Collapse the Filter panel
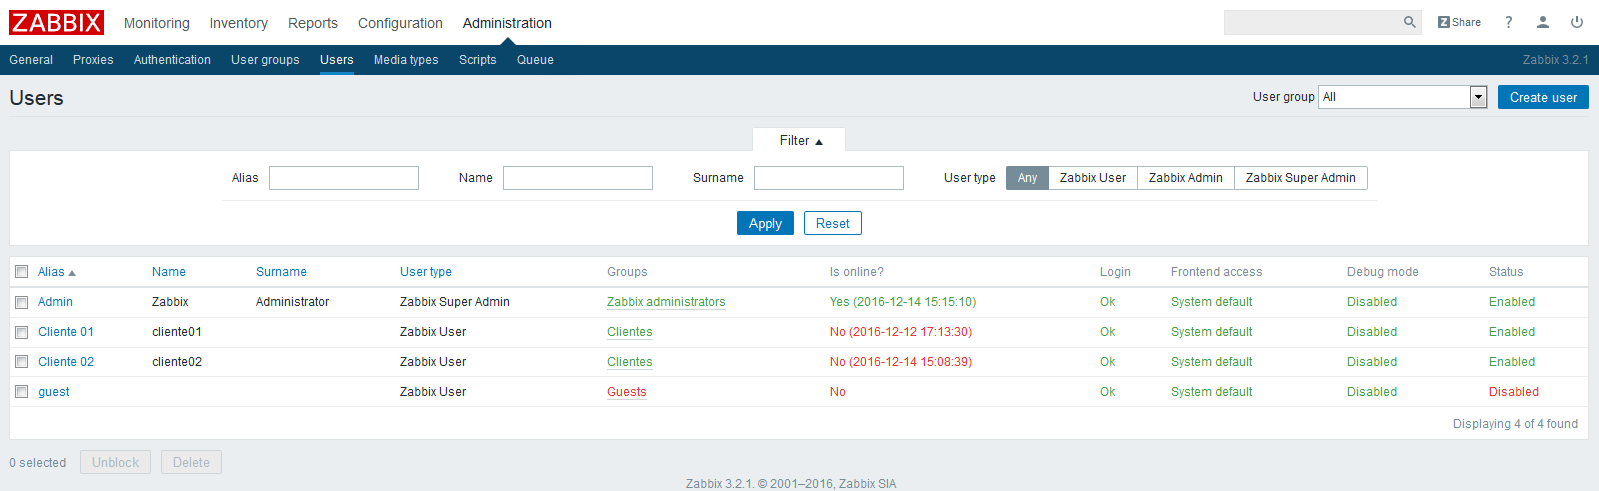The width and height of the screenshot is (1599, 491). click(x=800, y=140)
